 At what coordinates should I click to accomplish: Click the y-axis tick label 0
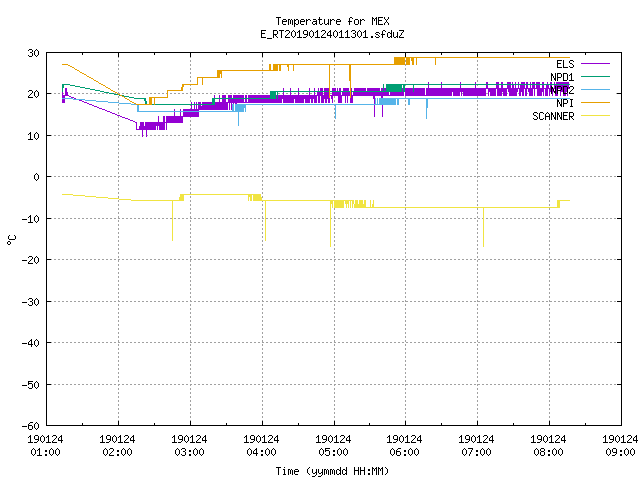[36, 177]
